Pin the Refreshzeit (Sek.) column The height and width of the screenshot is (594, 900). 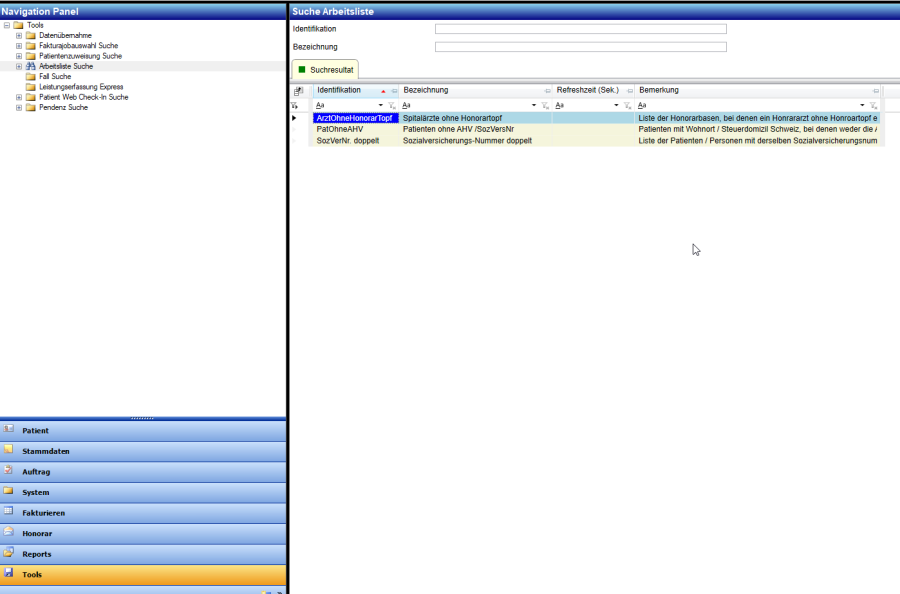(x=630, y=91)
